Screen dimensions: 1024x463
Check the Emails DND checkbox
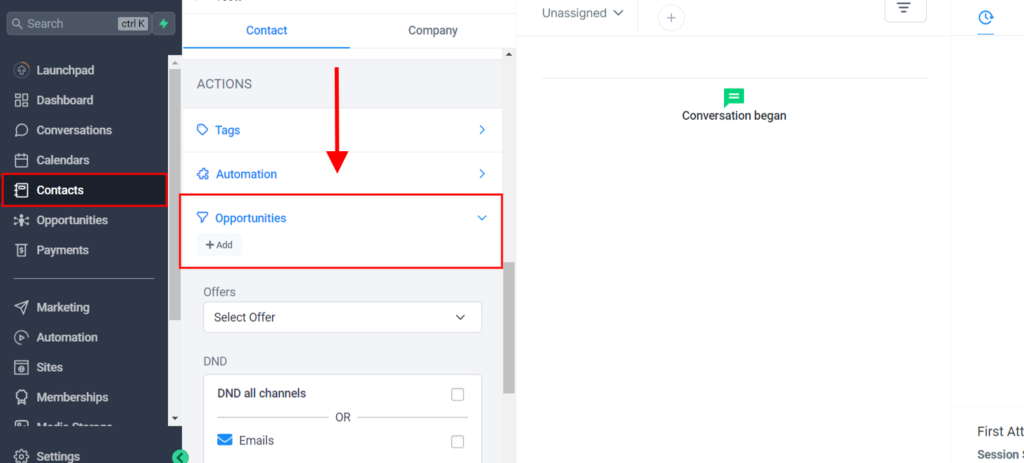pos(458,441)
